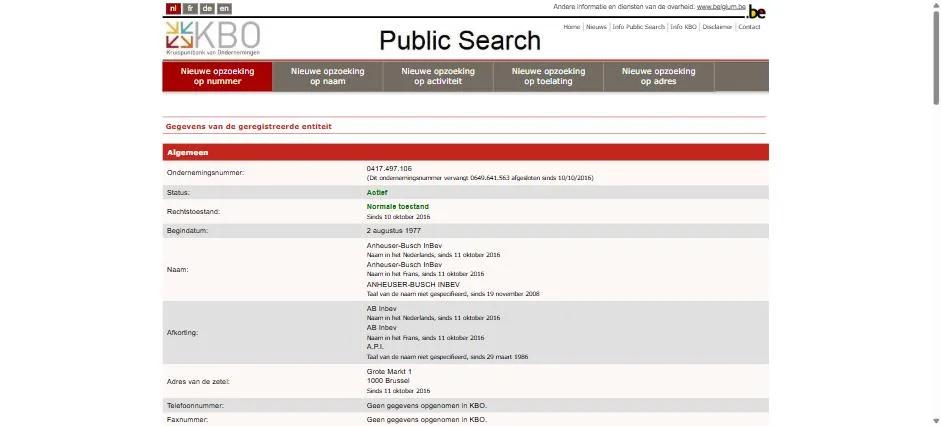Screen dimensions: 941x426
Task: Click the .be government logo
Action: coord(756,11)
